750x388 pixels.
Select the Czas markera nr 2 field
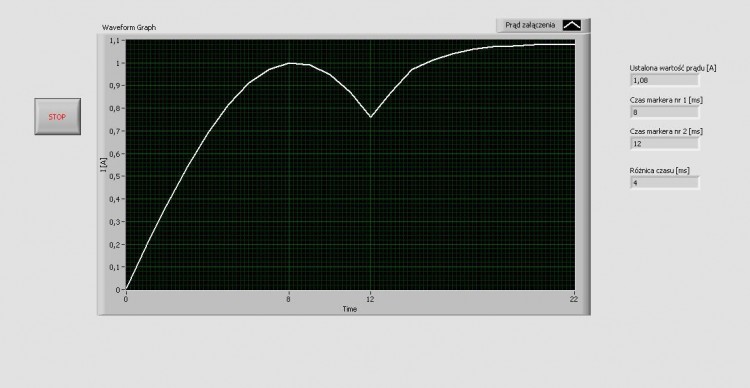pyautogui.click(x=664, y=144)
